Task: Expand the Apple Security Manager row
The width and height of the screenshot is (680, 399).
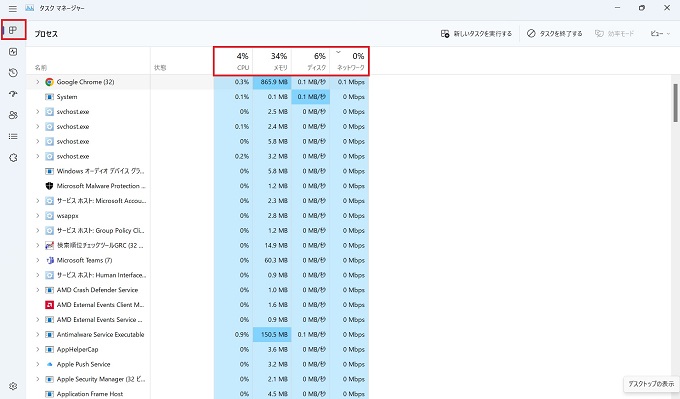Action: [x=37, y=379]
